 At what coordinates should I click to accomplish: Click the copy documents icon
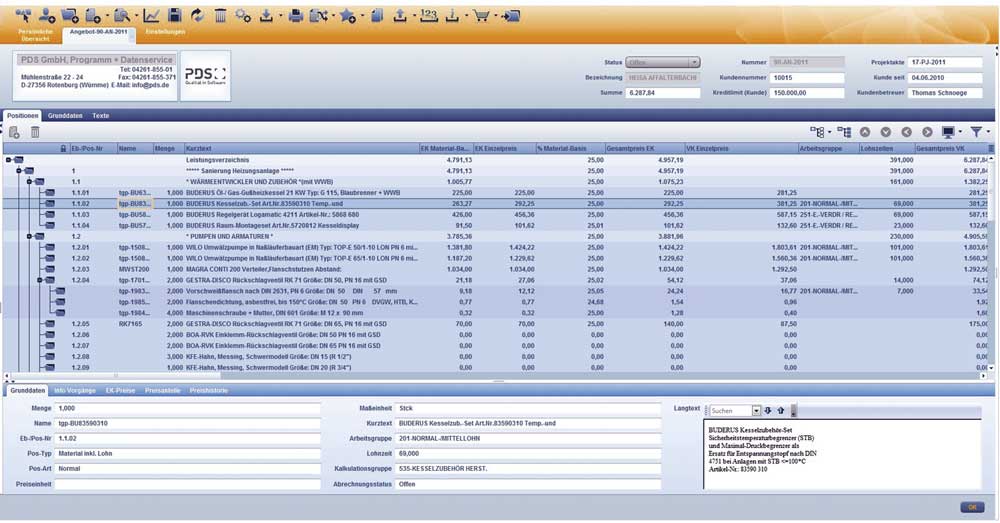(x=377, y=15)
